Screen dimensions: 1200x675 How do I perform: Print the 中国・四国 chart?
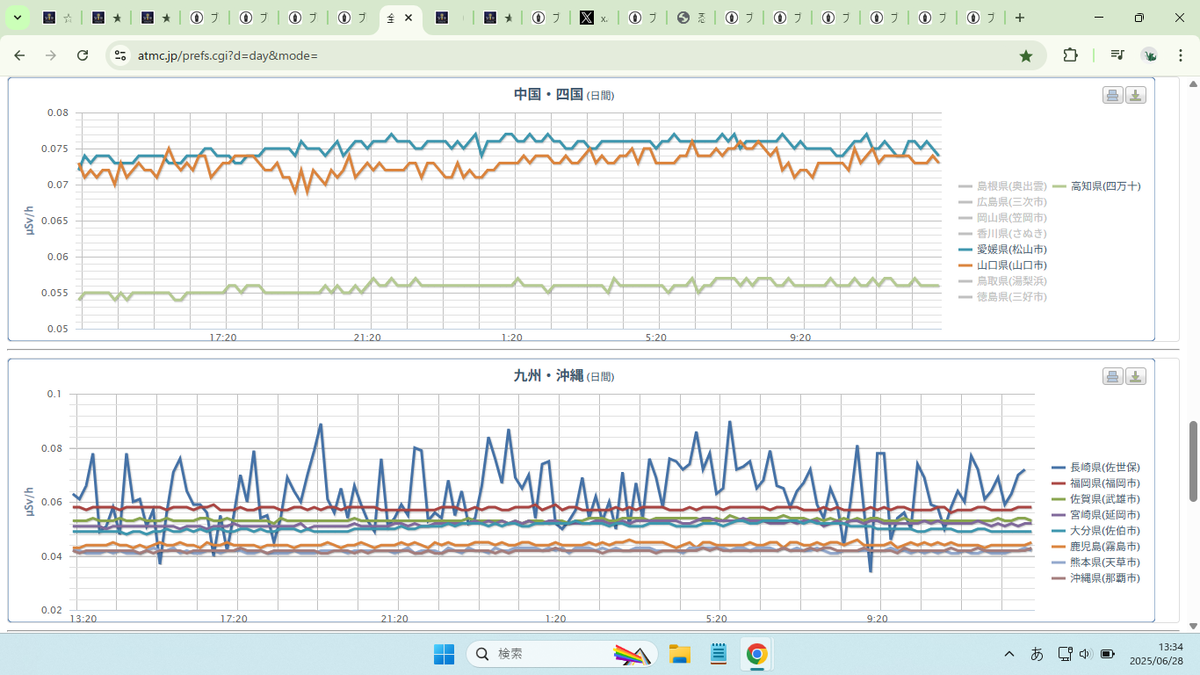tap(1113, 95)
